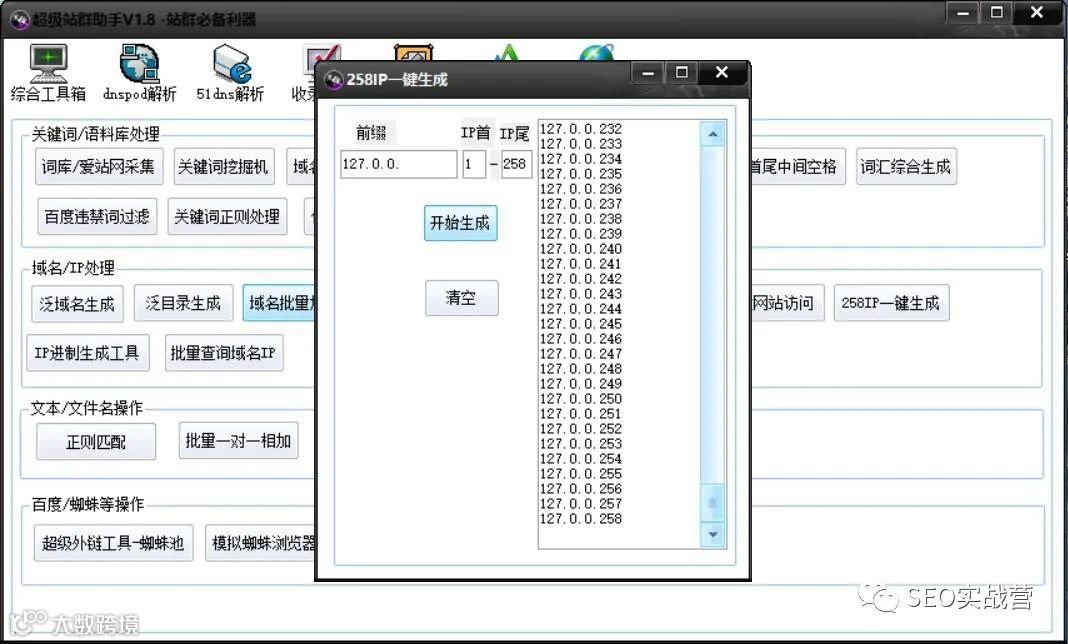The width and height of the screenshot is (1068, 644).
Task: Open the IP进制生成工具 button
Action: tap(87, 352)
